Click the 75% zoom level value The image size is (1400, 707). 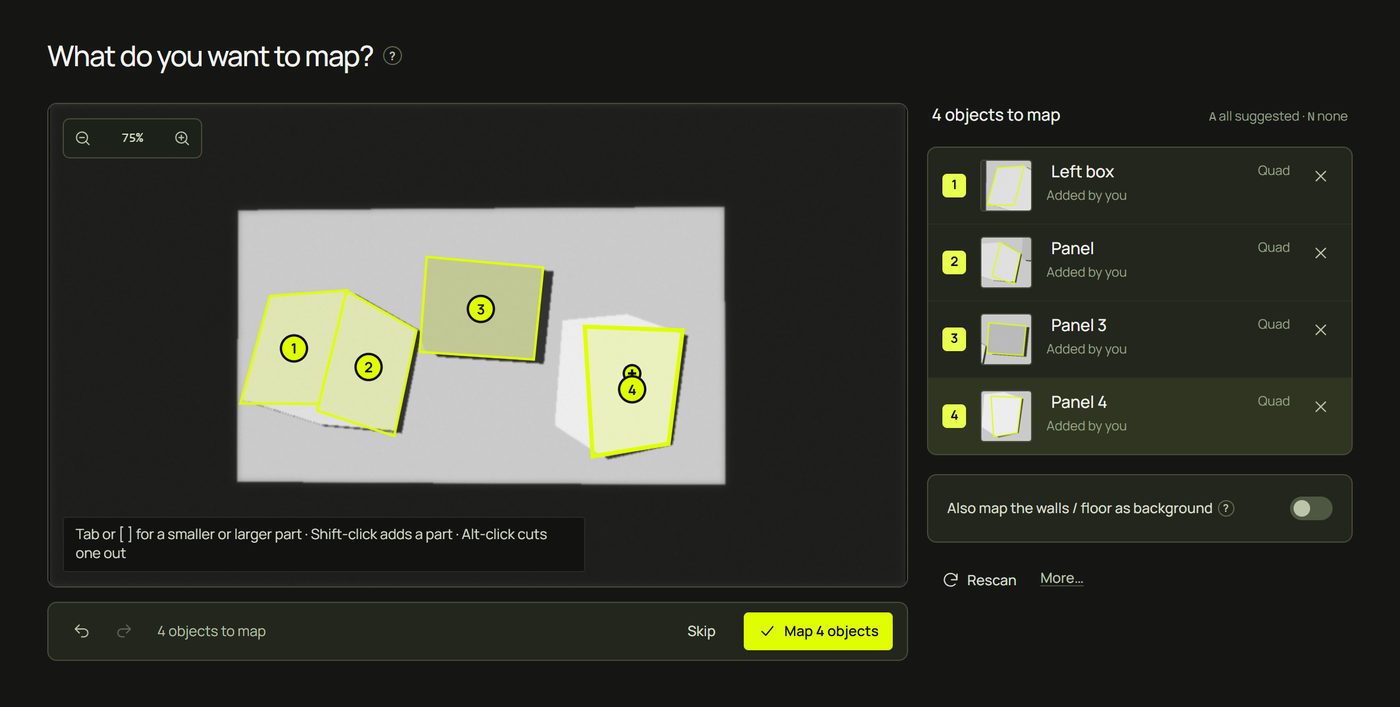[x=133, y=138]
